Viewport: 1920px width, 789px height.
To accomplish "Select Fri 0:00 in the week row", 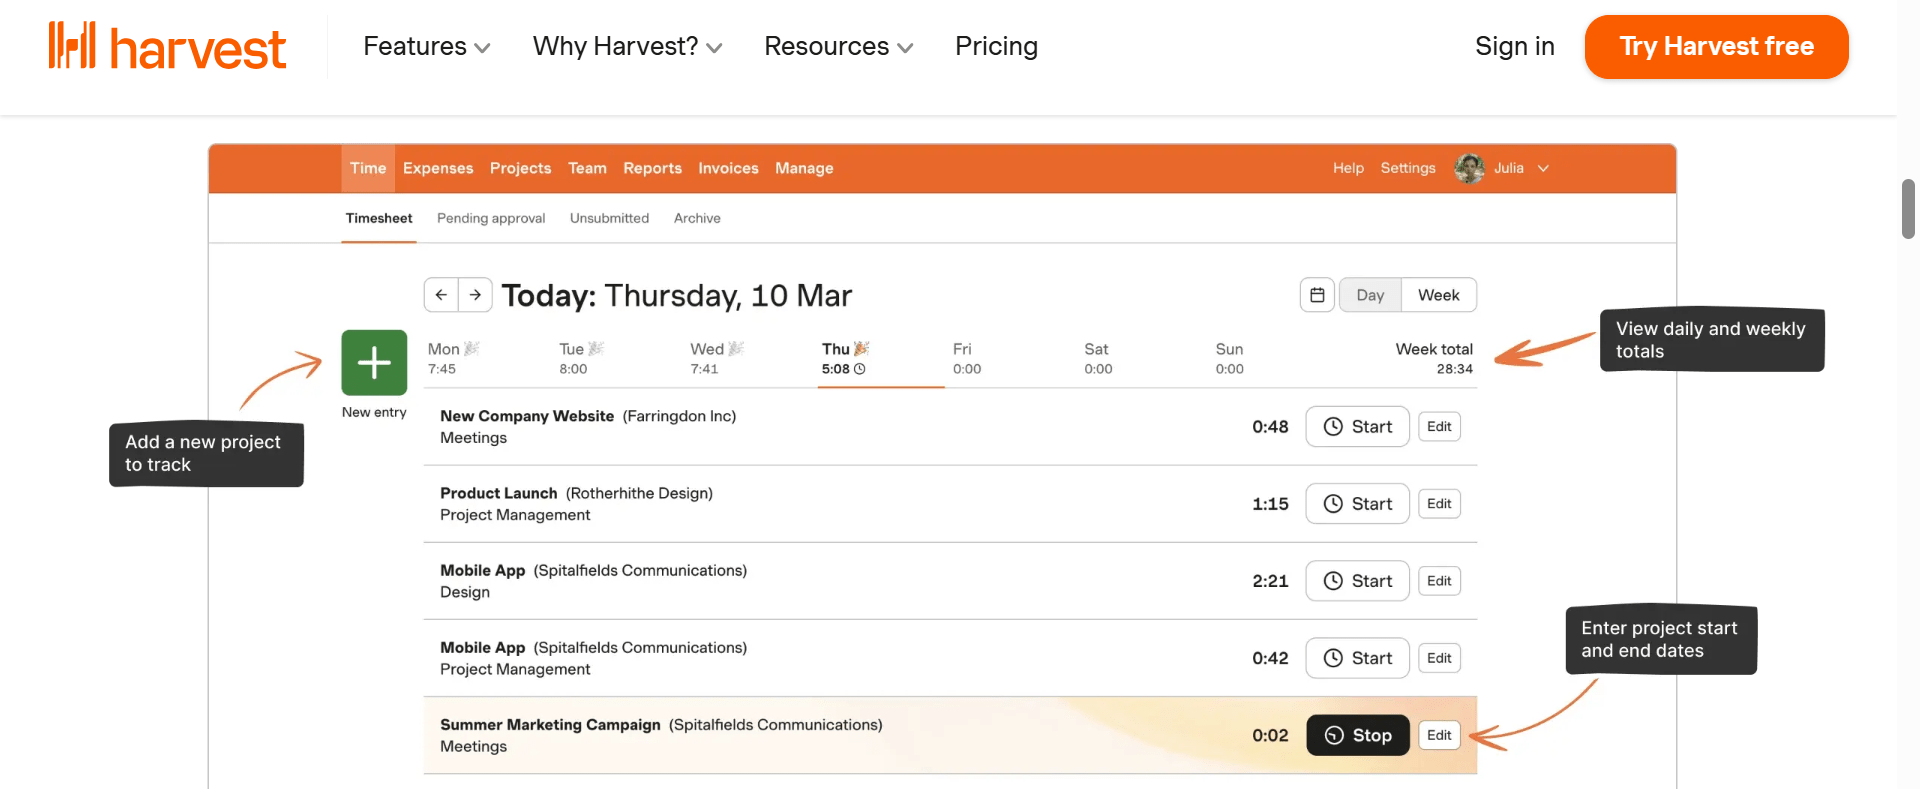I will [967, 358].
